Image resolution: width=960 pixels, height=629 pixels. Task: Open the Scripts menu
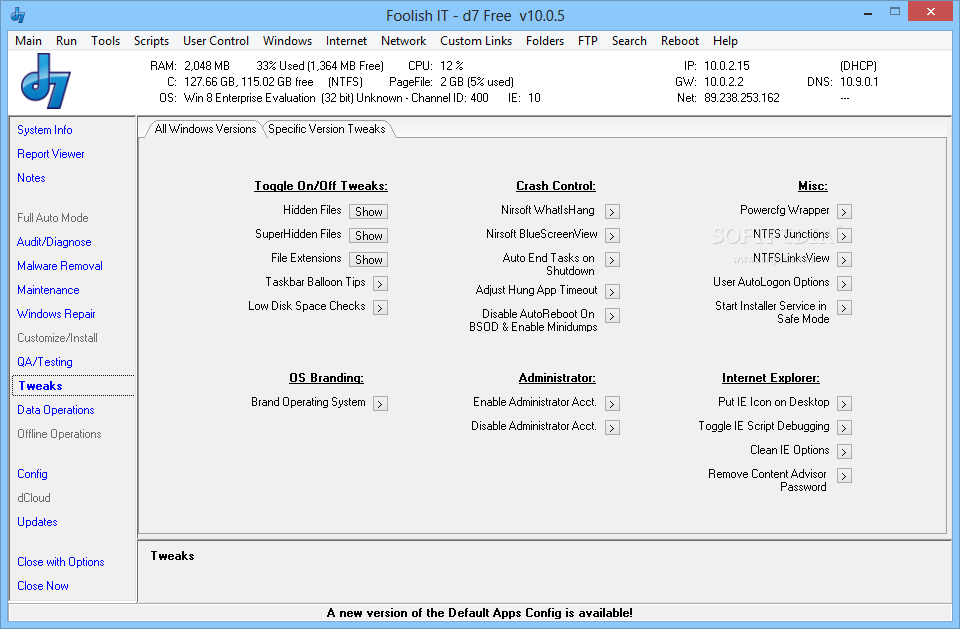point(151,40)
